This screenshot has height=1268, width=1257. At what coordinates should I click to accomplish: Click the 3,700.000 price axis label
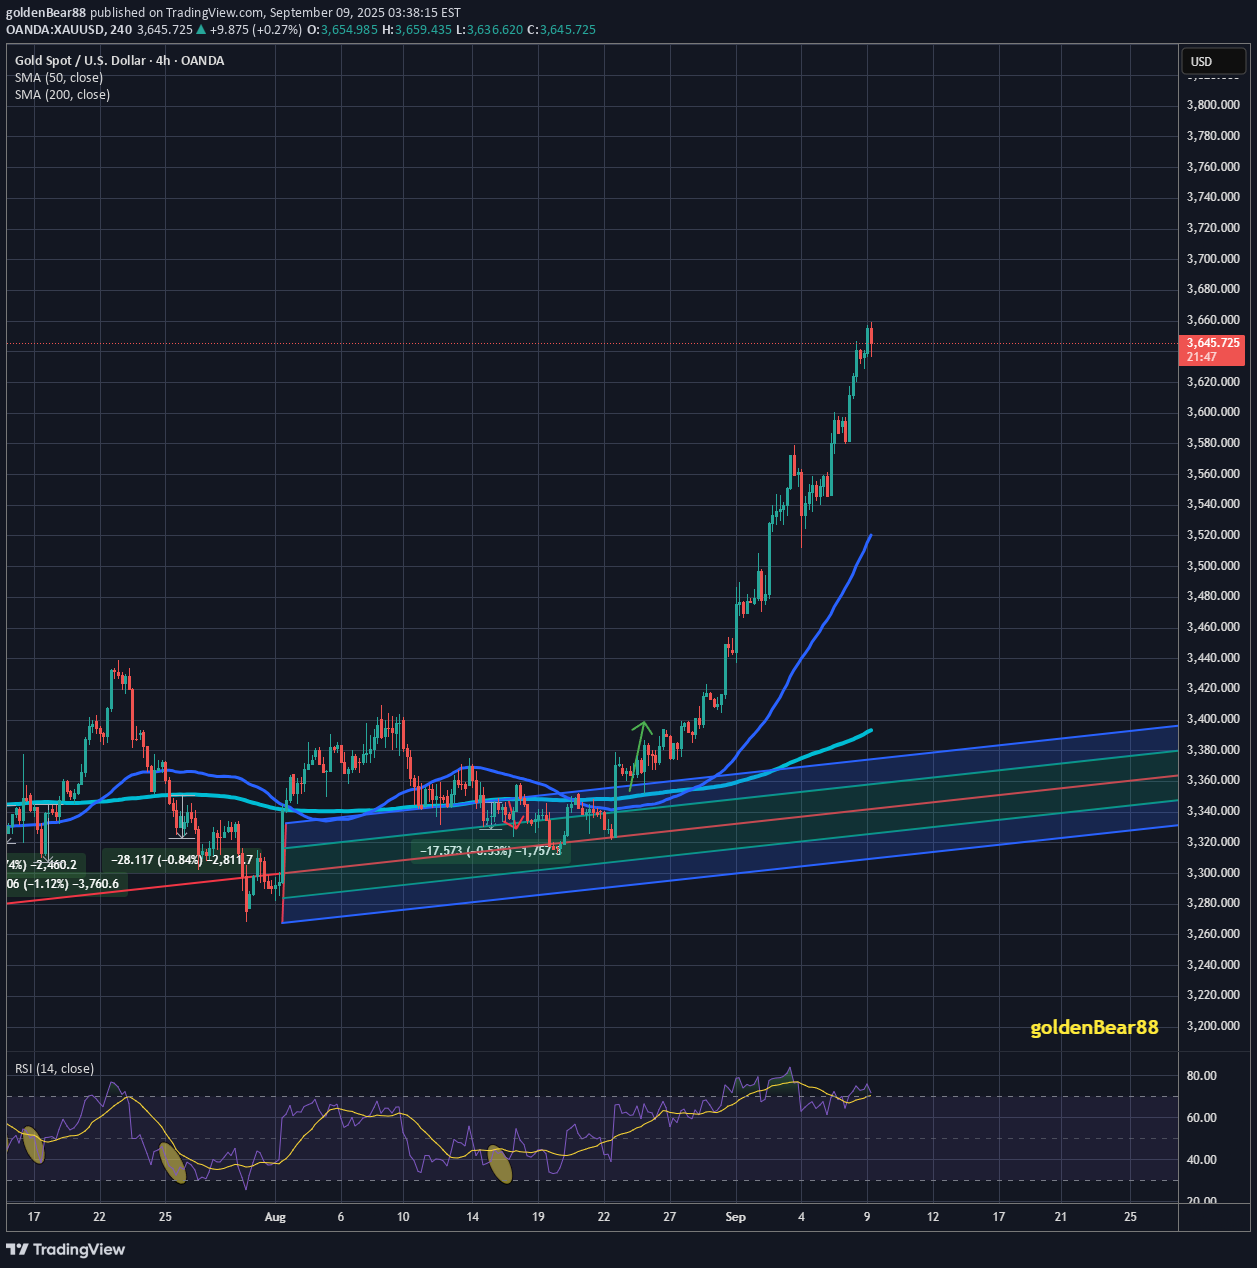pos(1213,258)
